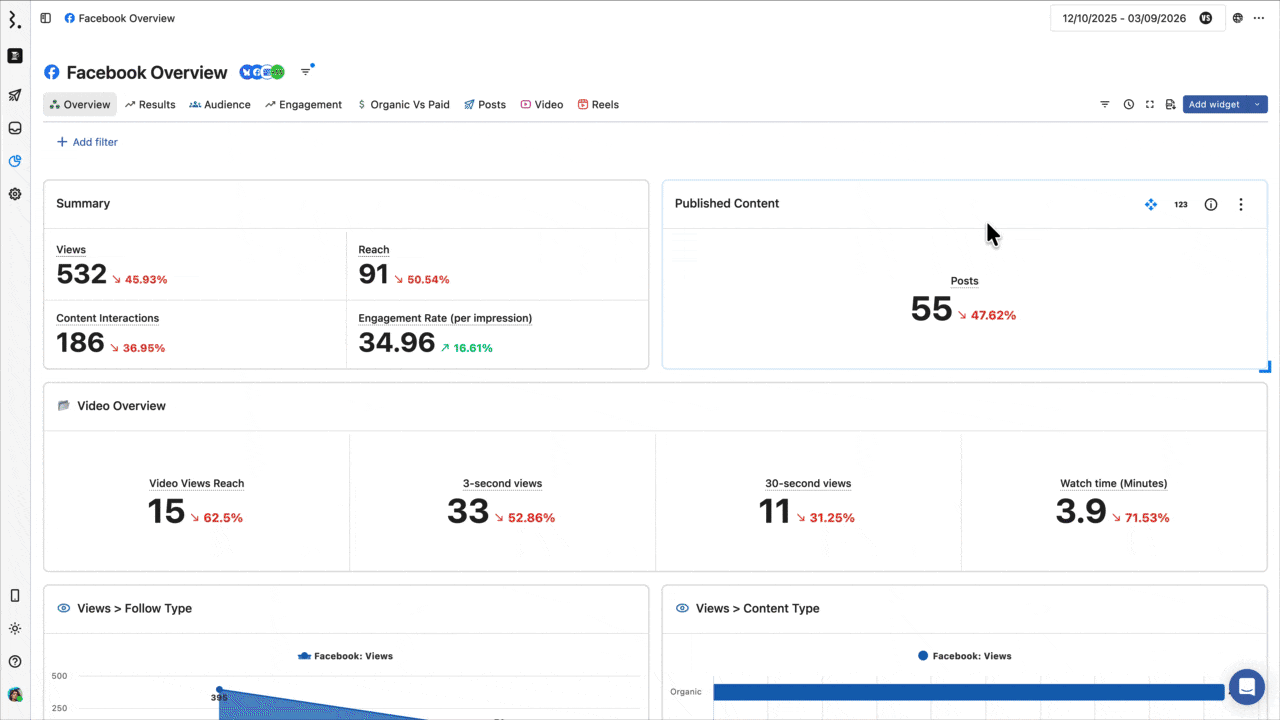Open Published Content three-dot menu

(x=1241, y=204)
